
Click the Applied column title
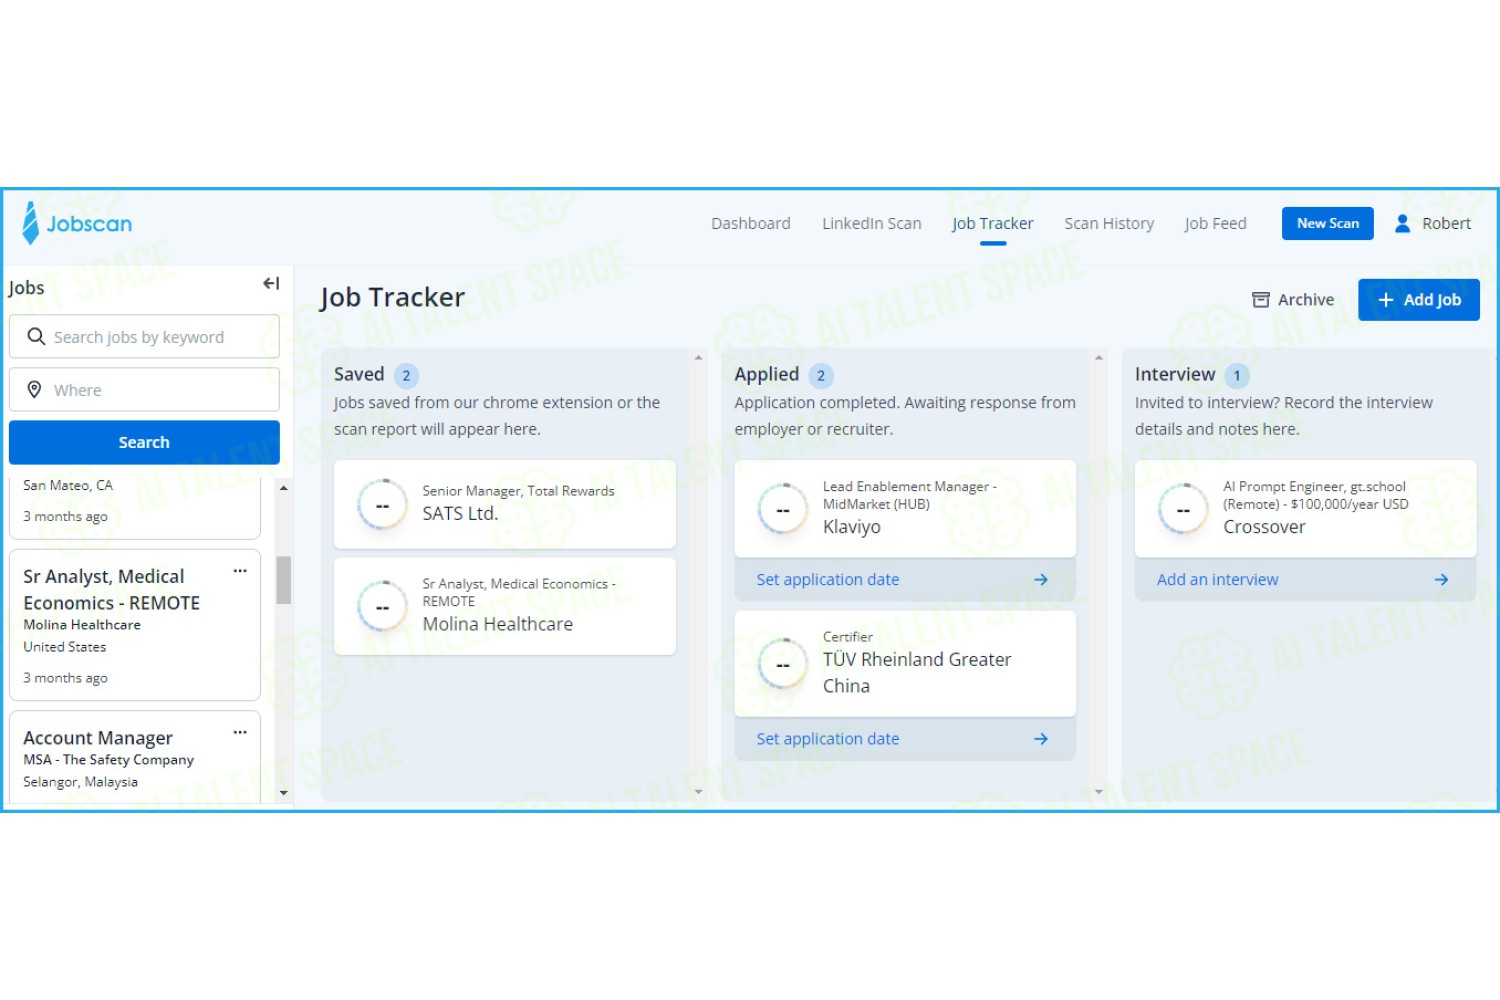point(767,375)
